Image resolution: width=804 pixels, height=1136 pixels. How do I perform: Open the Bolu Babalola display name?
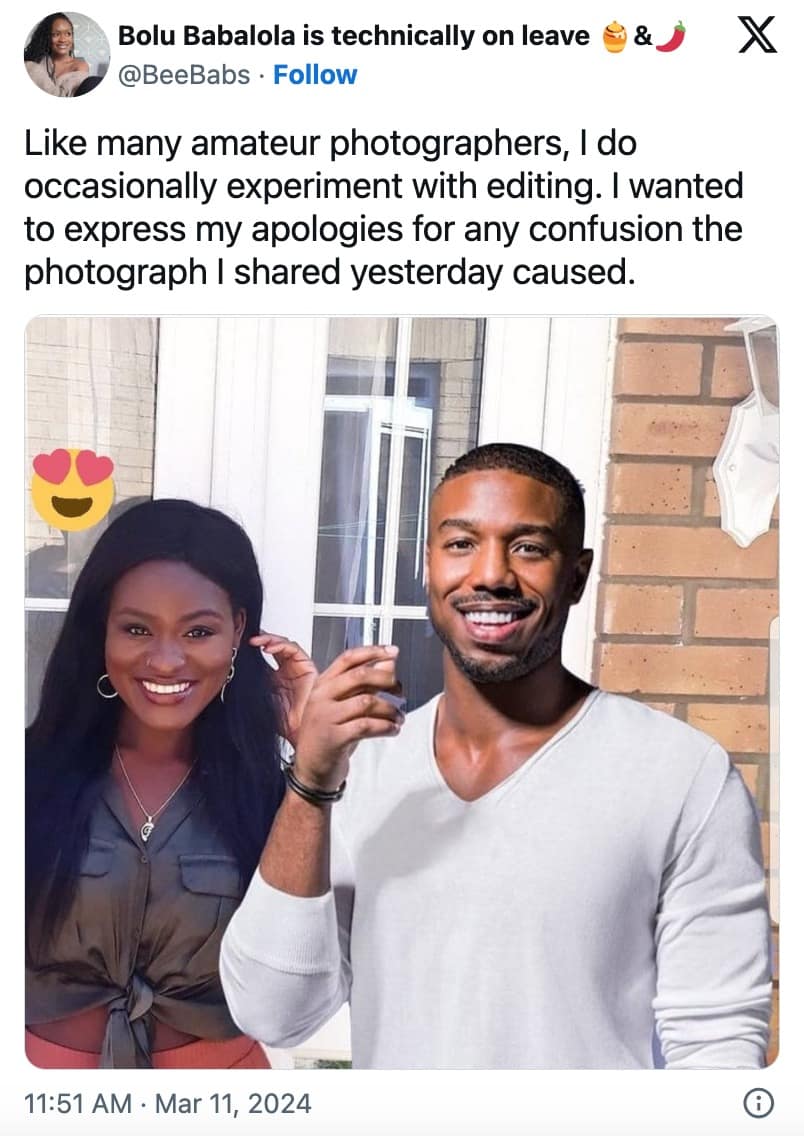point(353,36)
